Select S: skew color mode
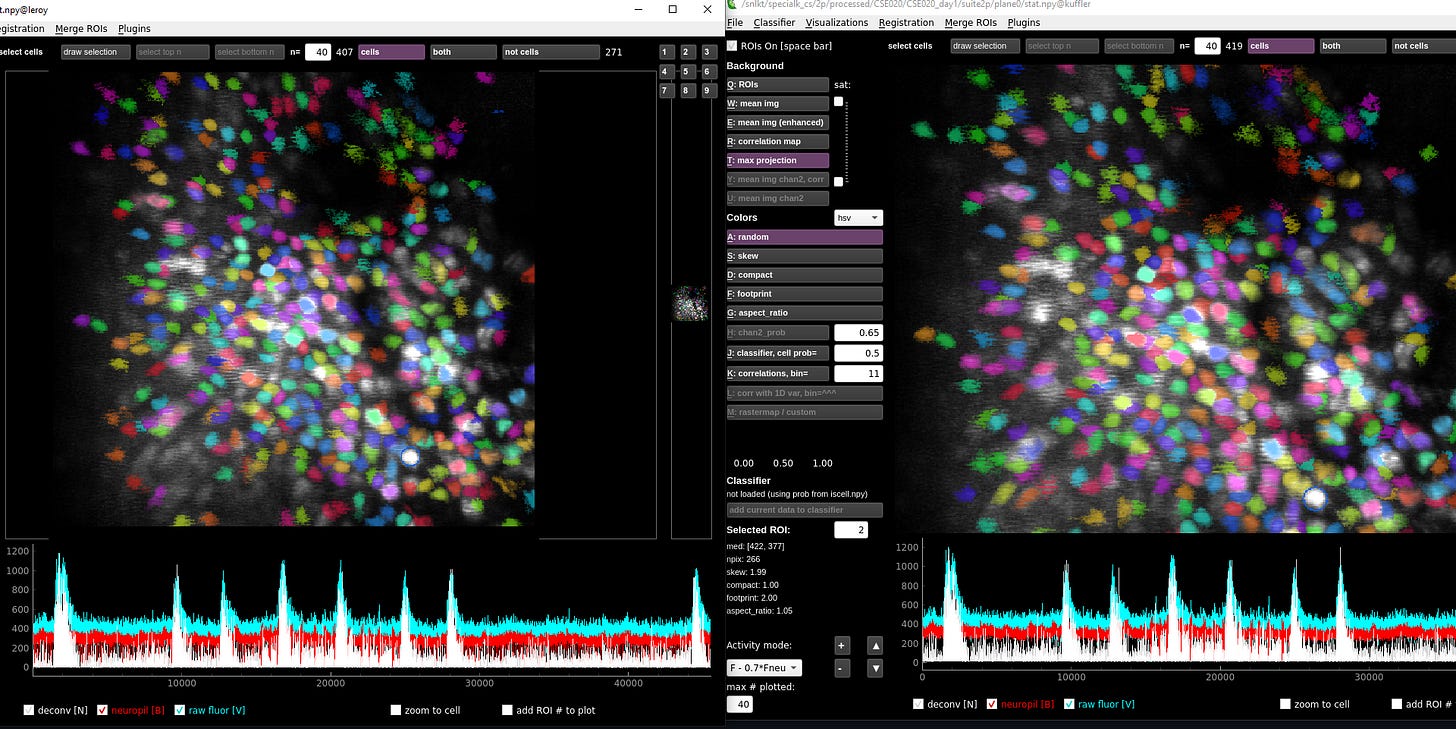Viewport: 1456px width, 729px height. (804, 256)
